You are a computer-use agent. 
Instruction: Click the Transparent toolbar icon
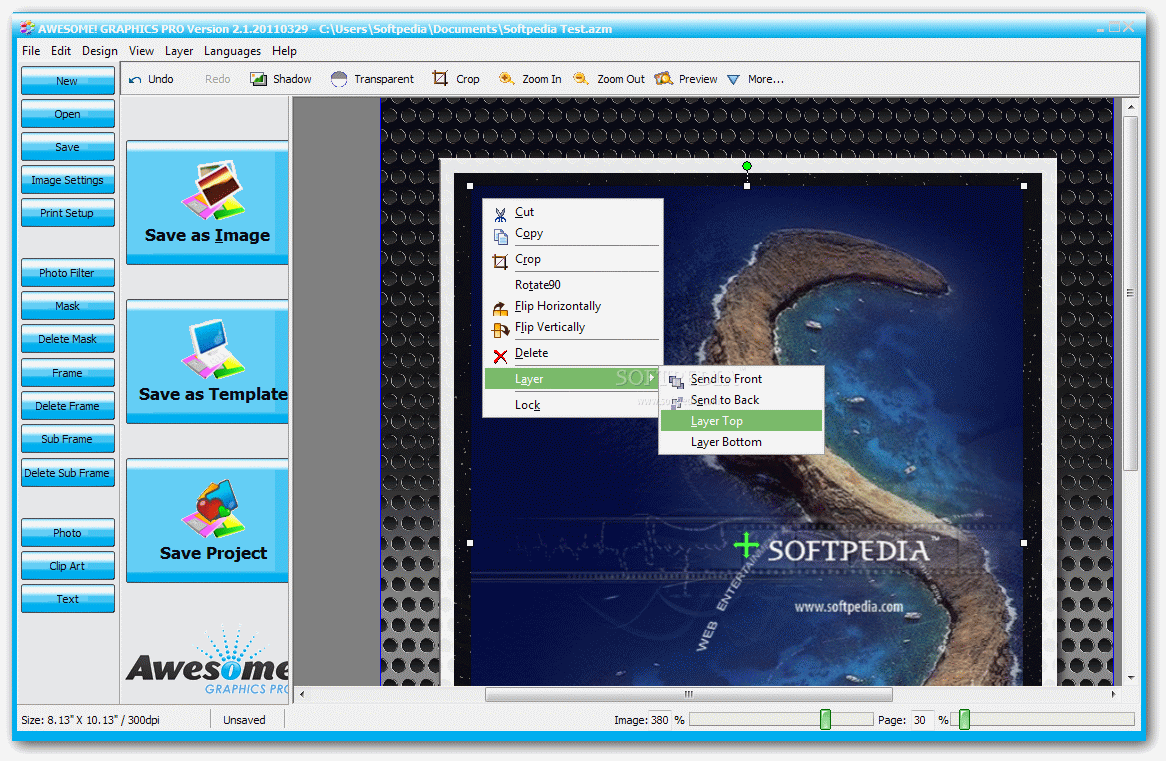pos(338,79)
